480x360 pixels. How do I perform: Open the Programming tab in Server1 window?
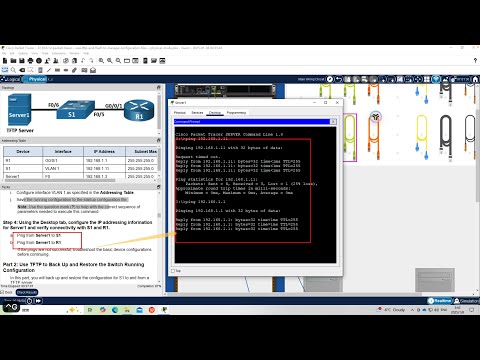point(236,113)
